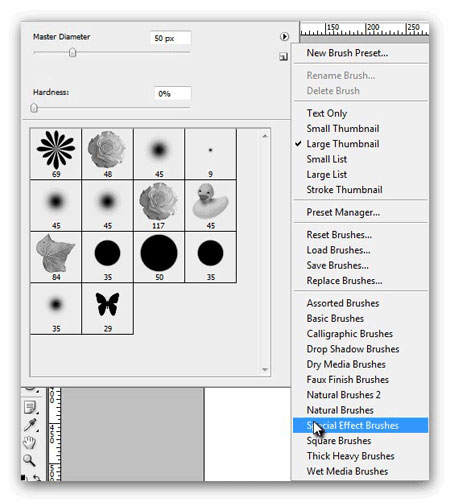
Task: Load Special Effect Brushes set
Action: click(x=360, y=426)
